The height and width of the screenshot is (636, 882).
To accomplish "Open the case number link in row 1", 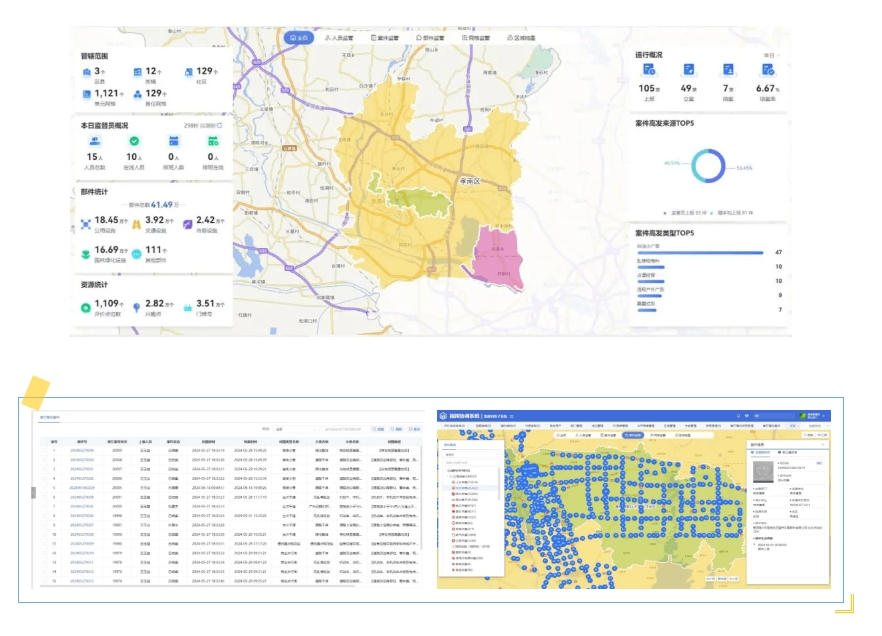I will click(x=81, y=450).
